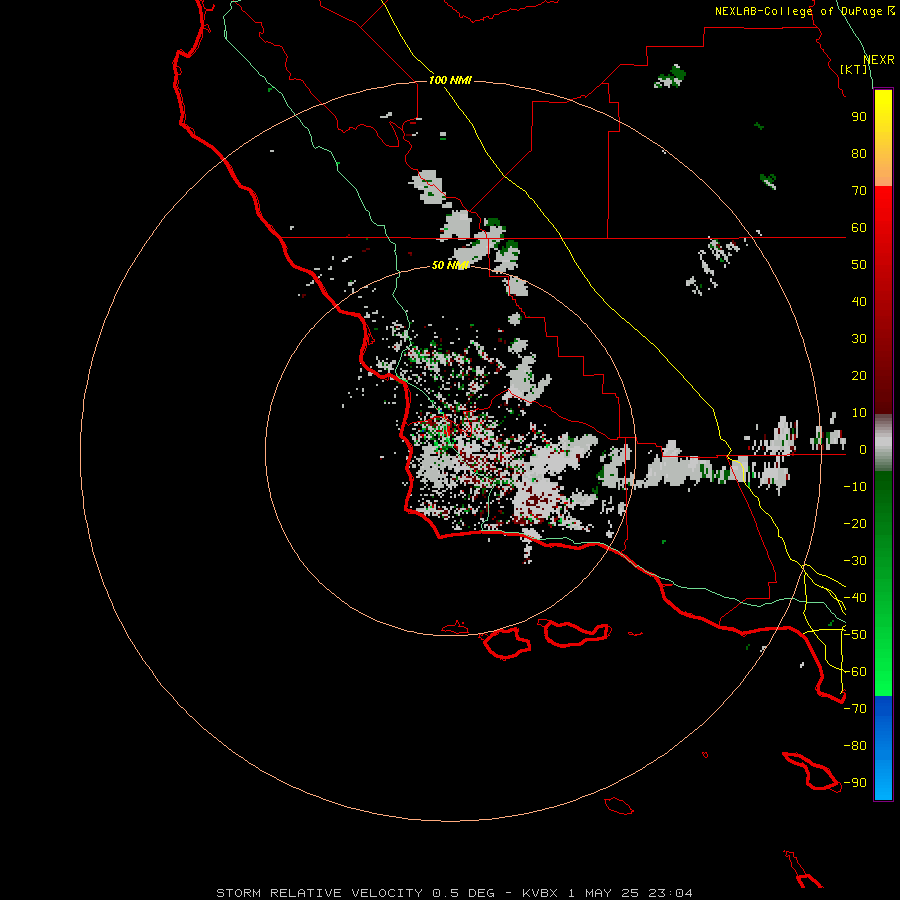
Task: Select the 100 NMI range ring label
Action: tap(450, 80)
